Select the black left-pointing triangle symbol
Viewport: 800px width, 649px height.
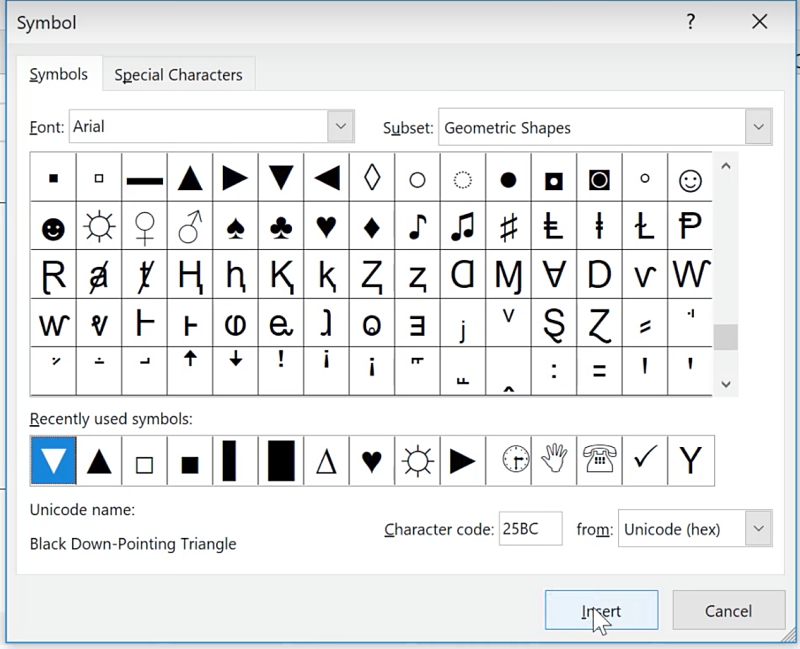[326, 179]
